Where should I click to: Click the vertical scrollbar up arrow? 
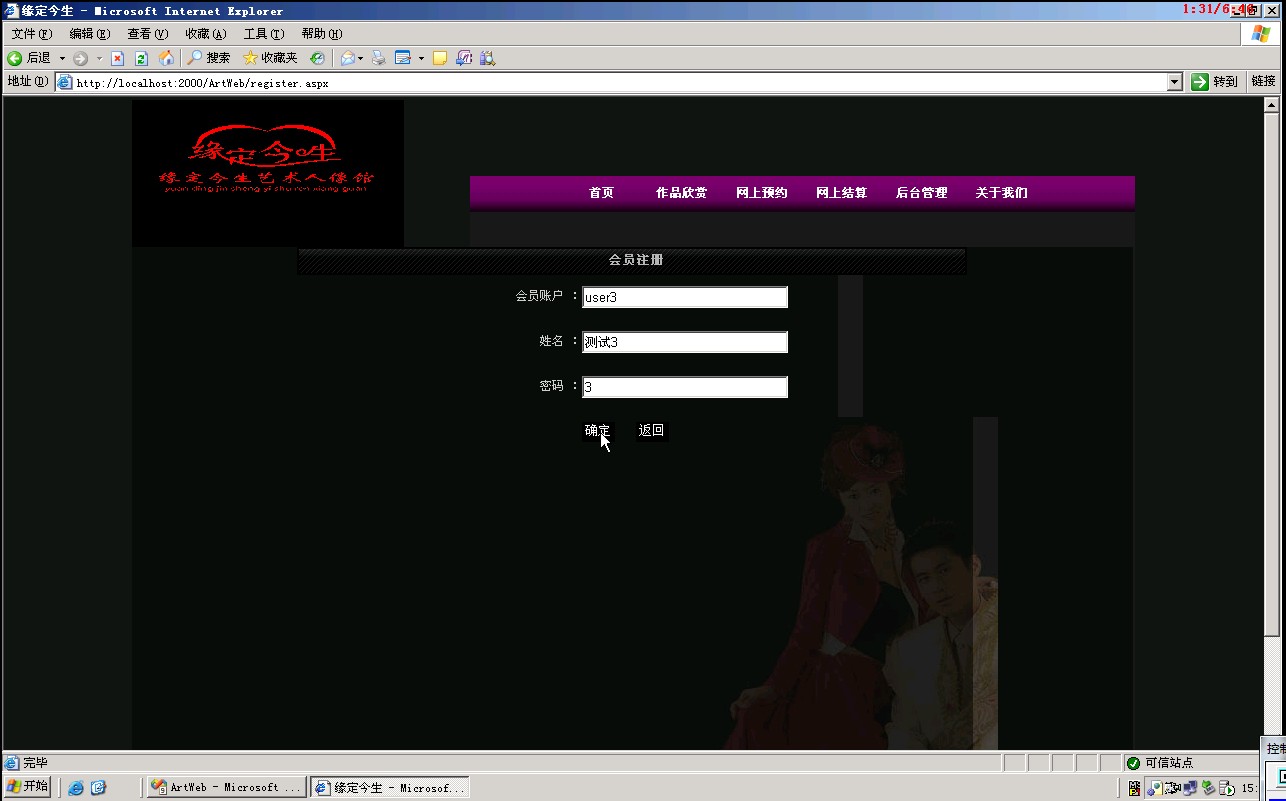[x=1272, y=104]
